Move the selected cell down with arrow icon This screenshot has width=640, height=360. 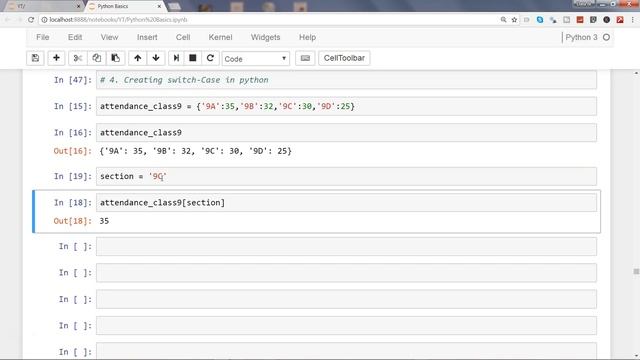coord(156,58)
